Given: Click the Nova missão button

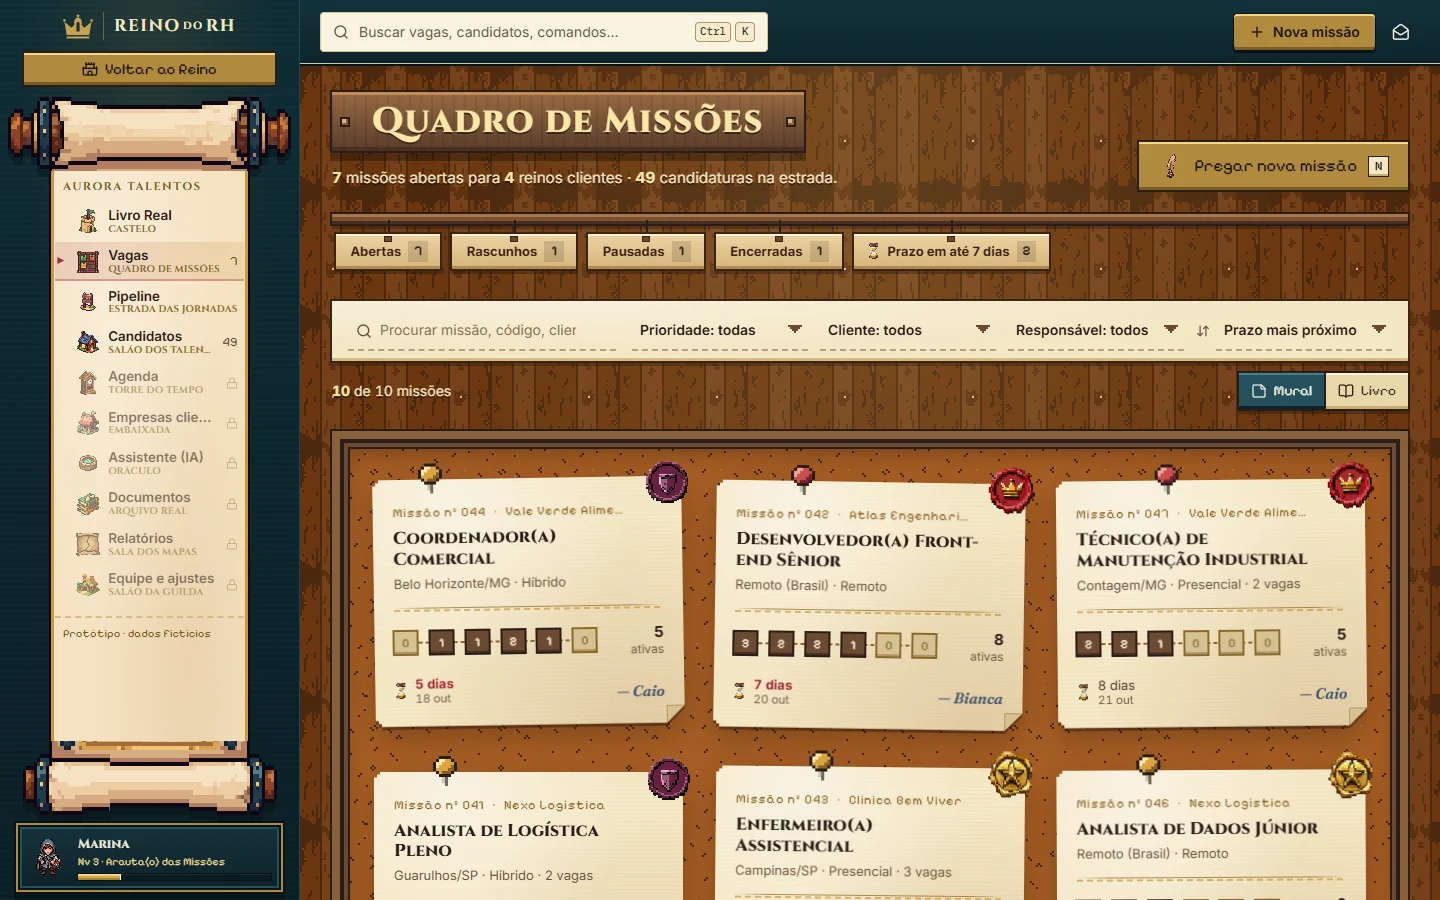Looking at the screenshot, I should [x=1304, y=32].
